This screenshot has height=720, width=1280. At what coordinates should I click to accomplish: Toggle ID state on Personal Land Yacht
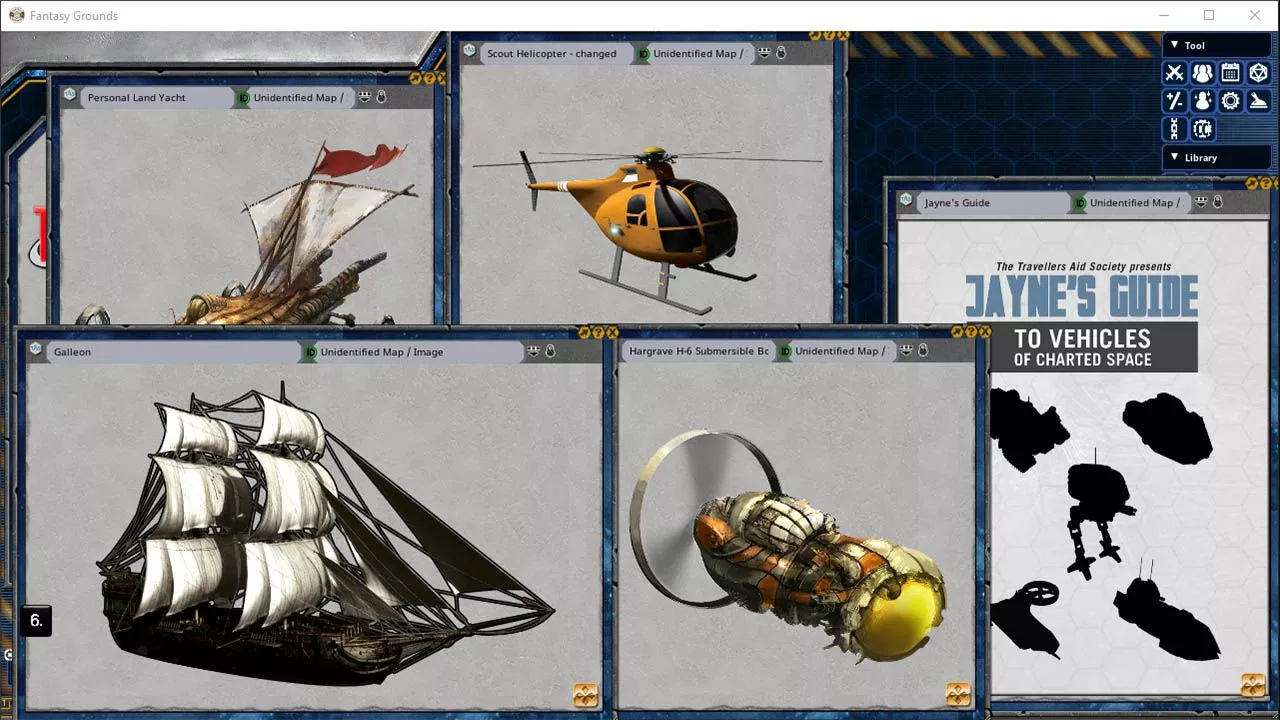243,98
